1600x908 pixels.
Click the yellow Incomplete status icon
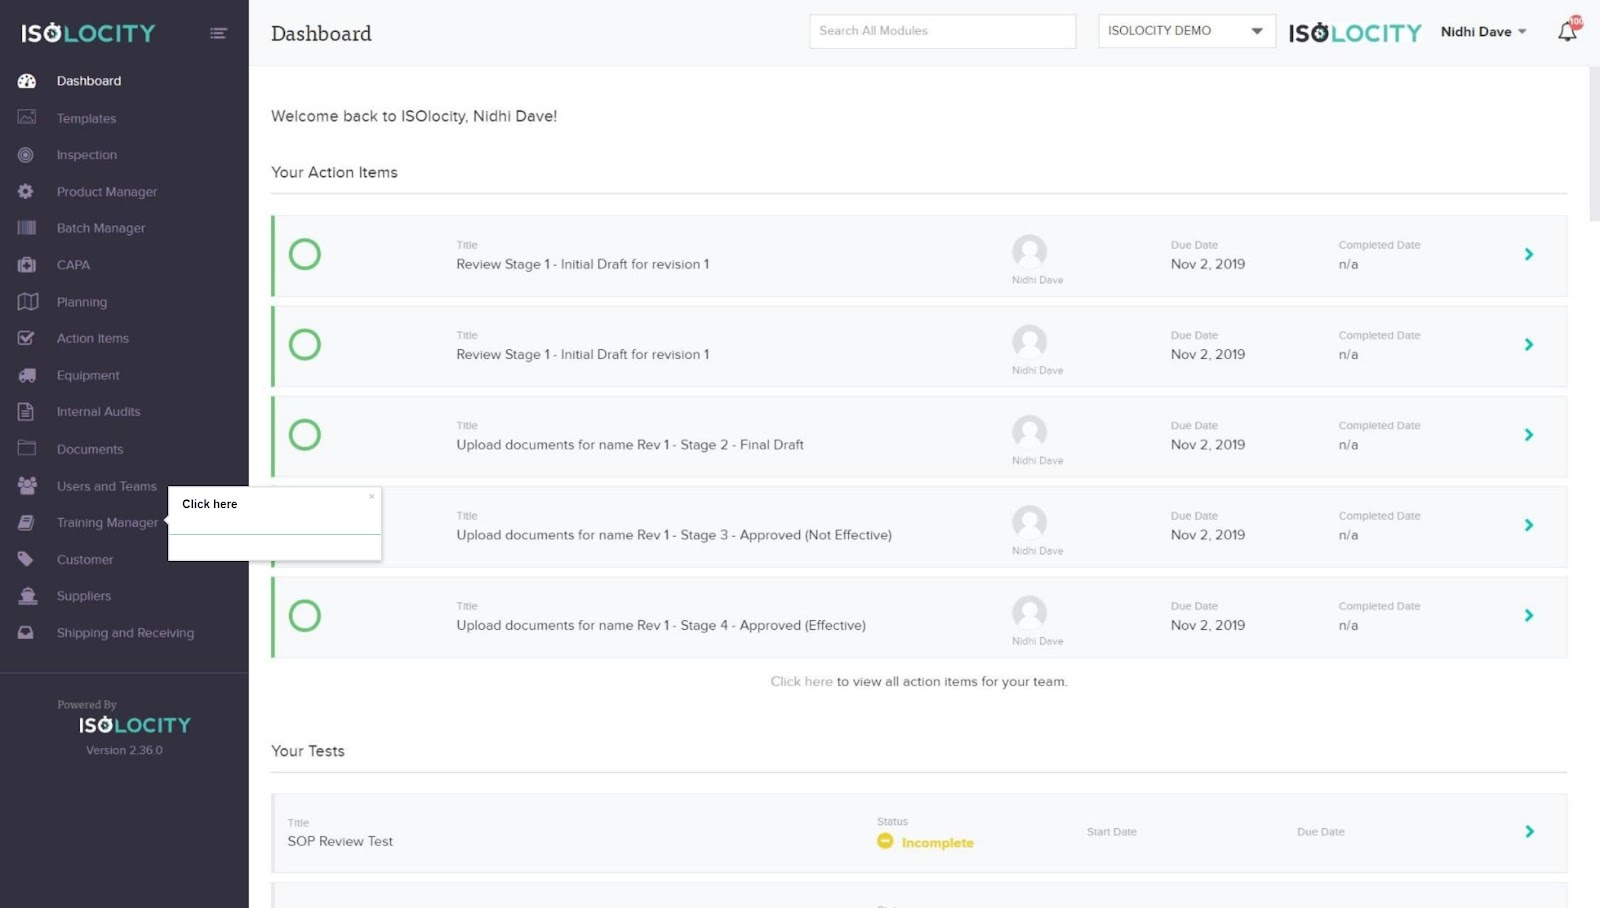point(885,841)
